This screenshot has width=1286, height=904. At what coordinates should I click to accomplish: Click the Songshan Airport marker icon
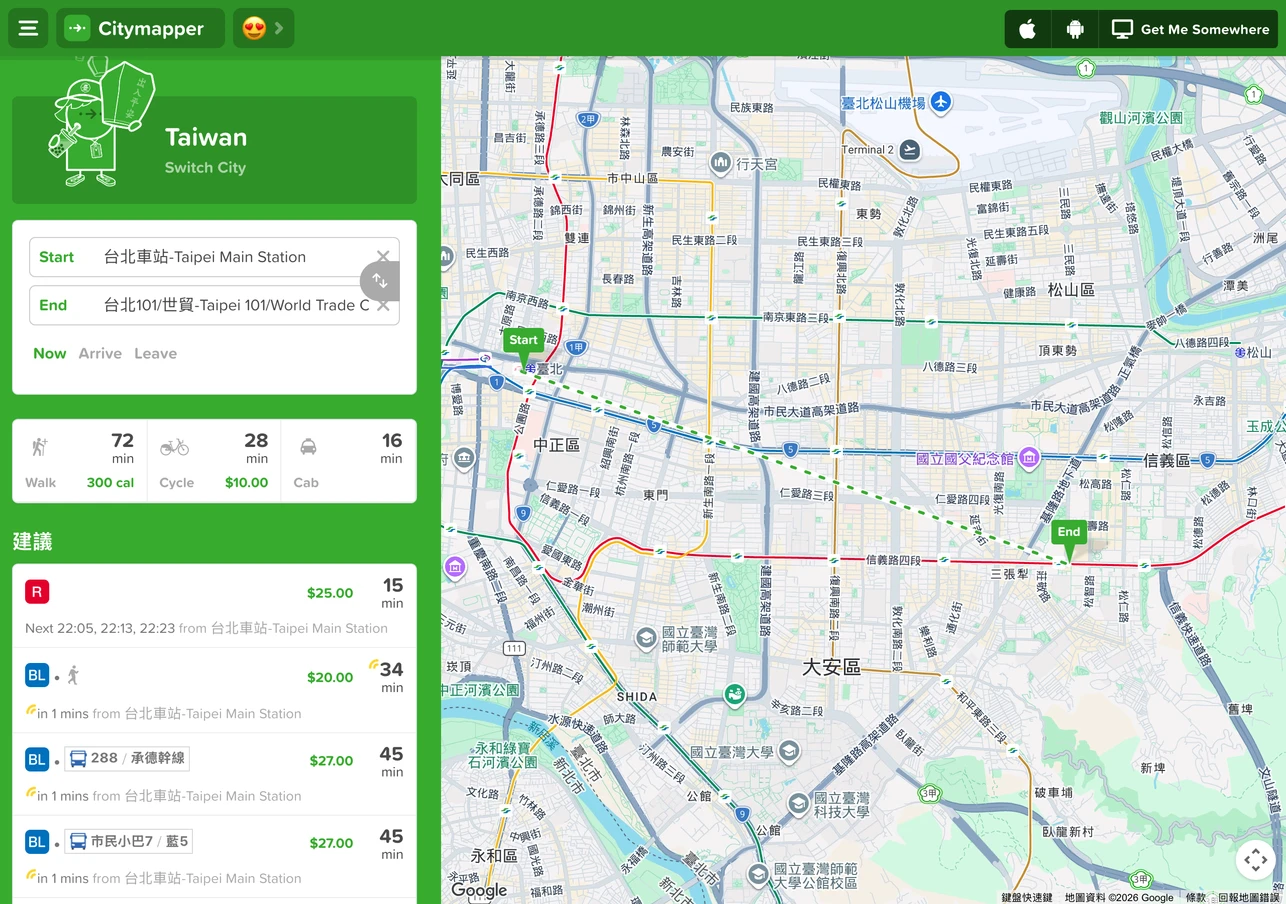coord(940,101)
